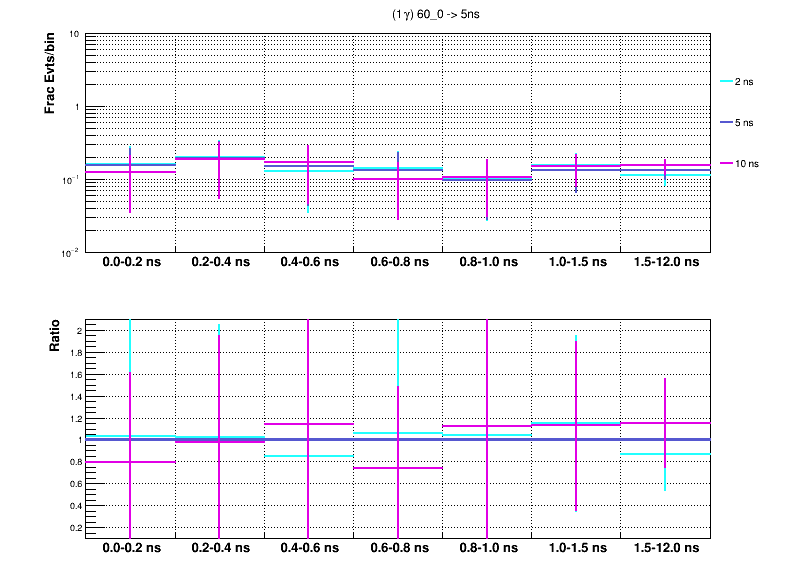The image size is (796, 572).
Task: Click the '10' tick on upper y-axis
Action: click(x=75, y=35)
